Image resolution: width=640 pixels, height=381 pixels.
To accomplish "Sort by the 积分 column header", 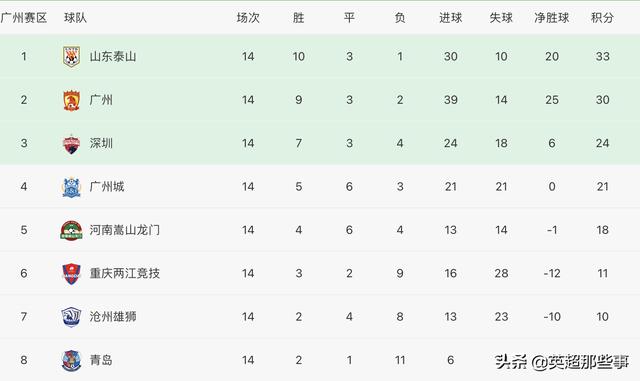I will pos(602,18).
